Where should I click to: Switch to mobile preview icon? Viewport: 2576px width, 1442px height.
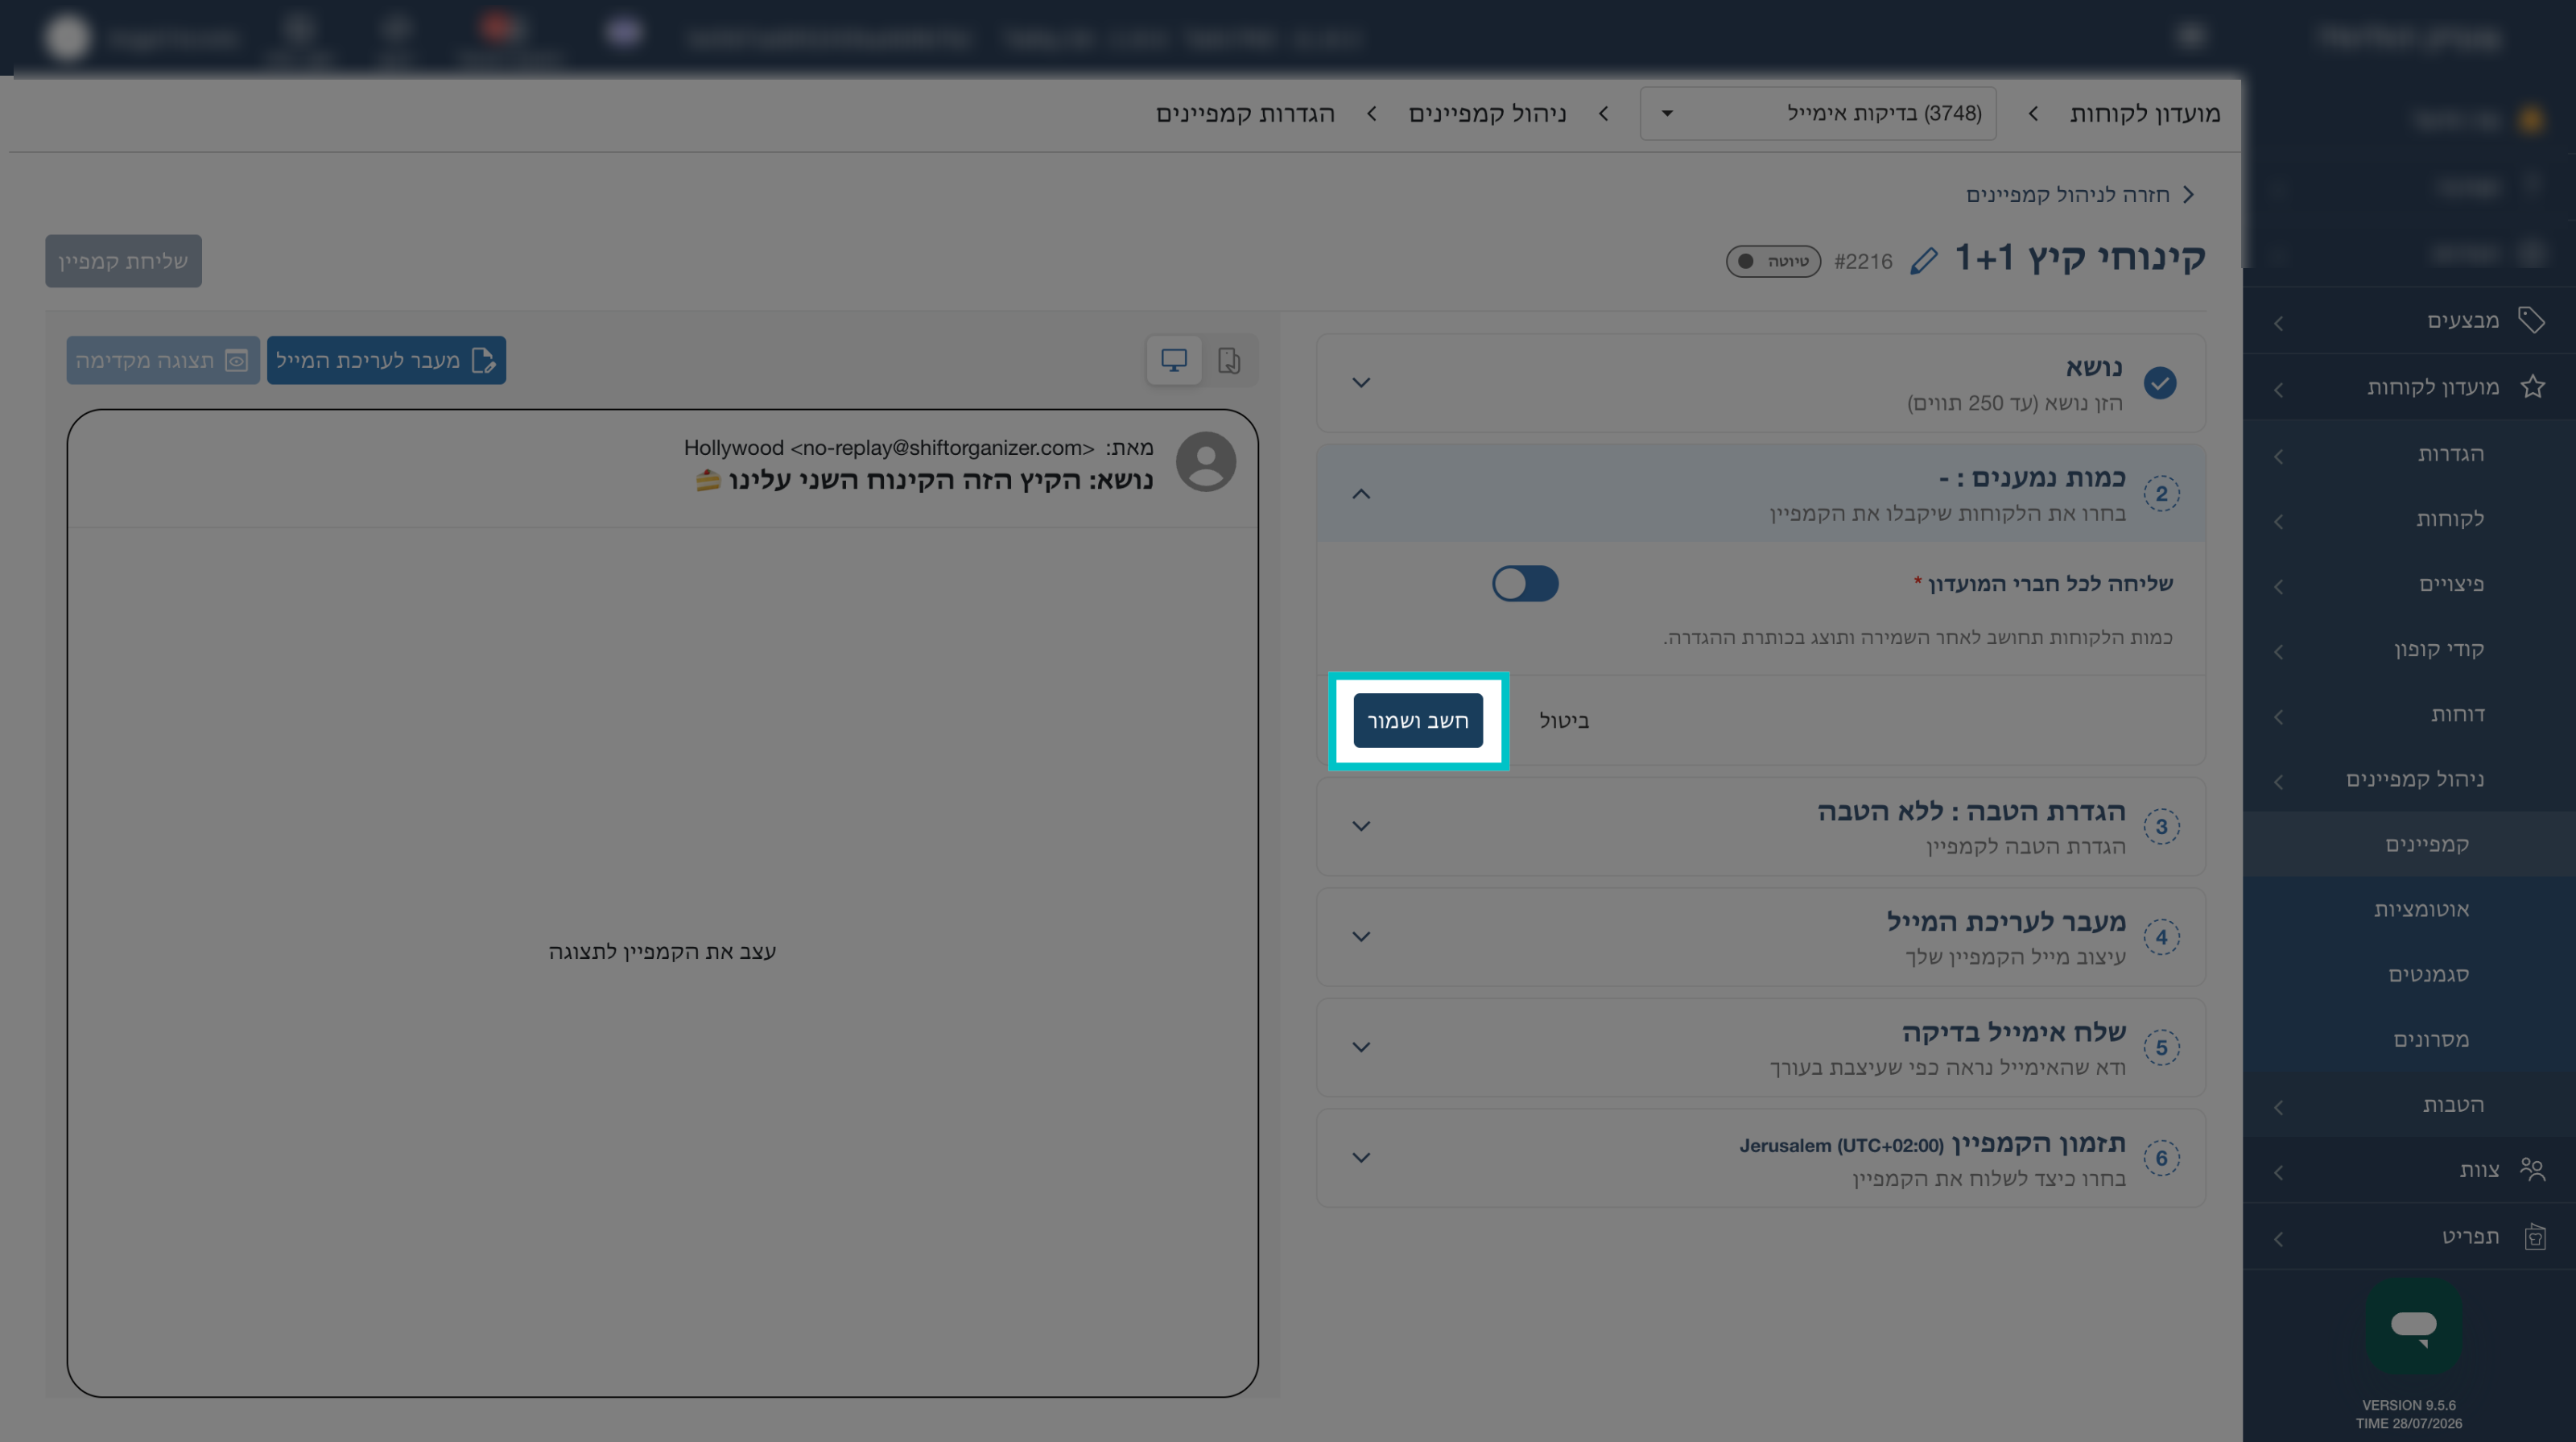[x=1229, y=360]
